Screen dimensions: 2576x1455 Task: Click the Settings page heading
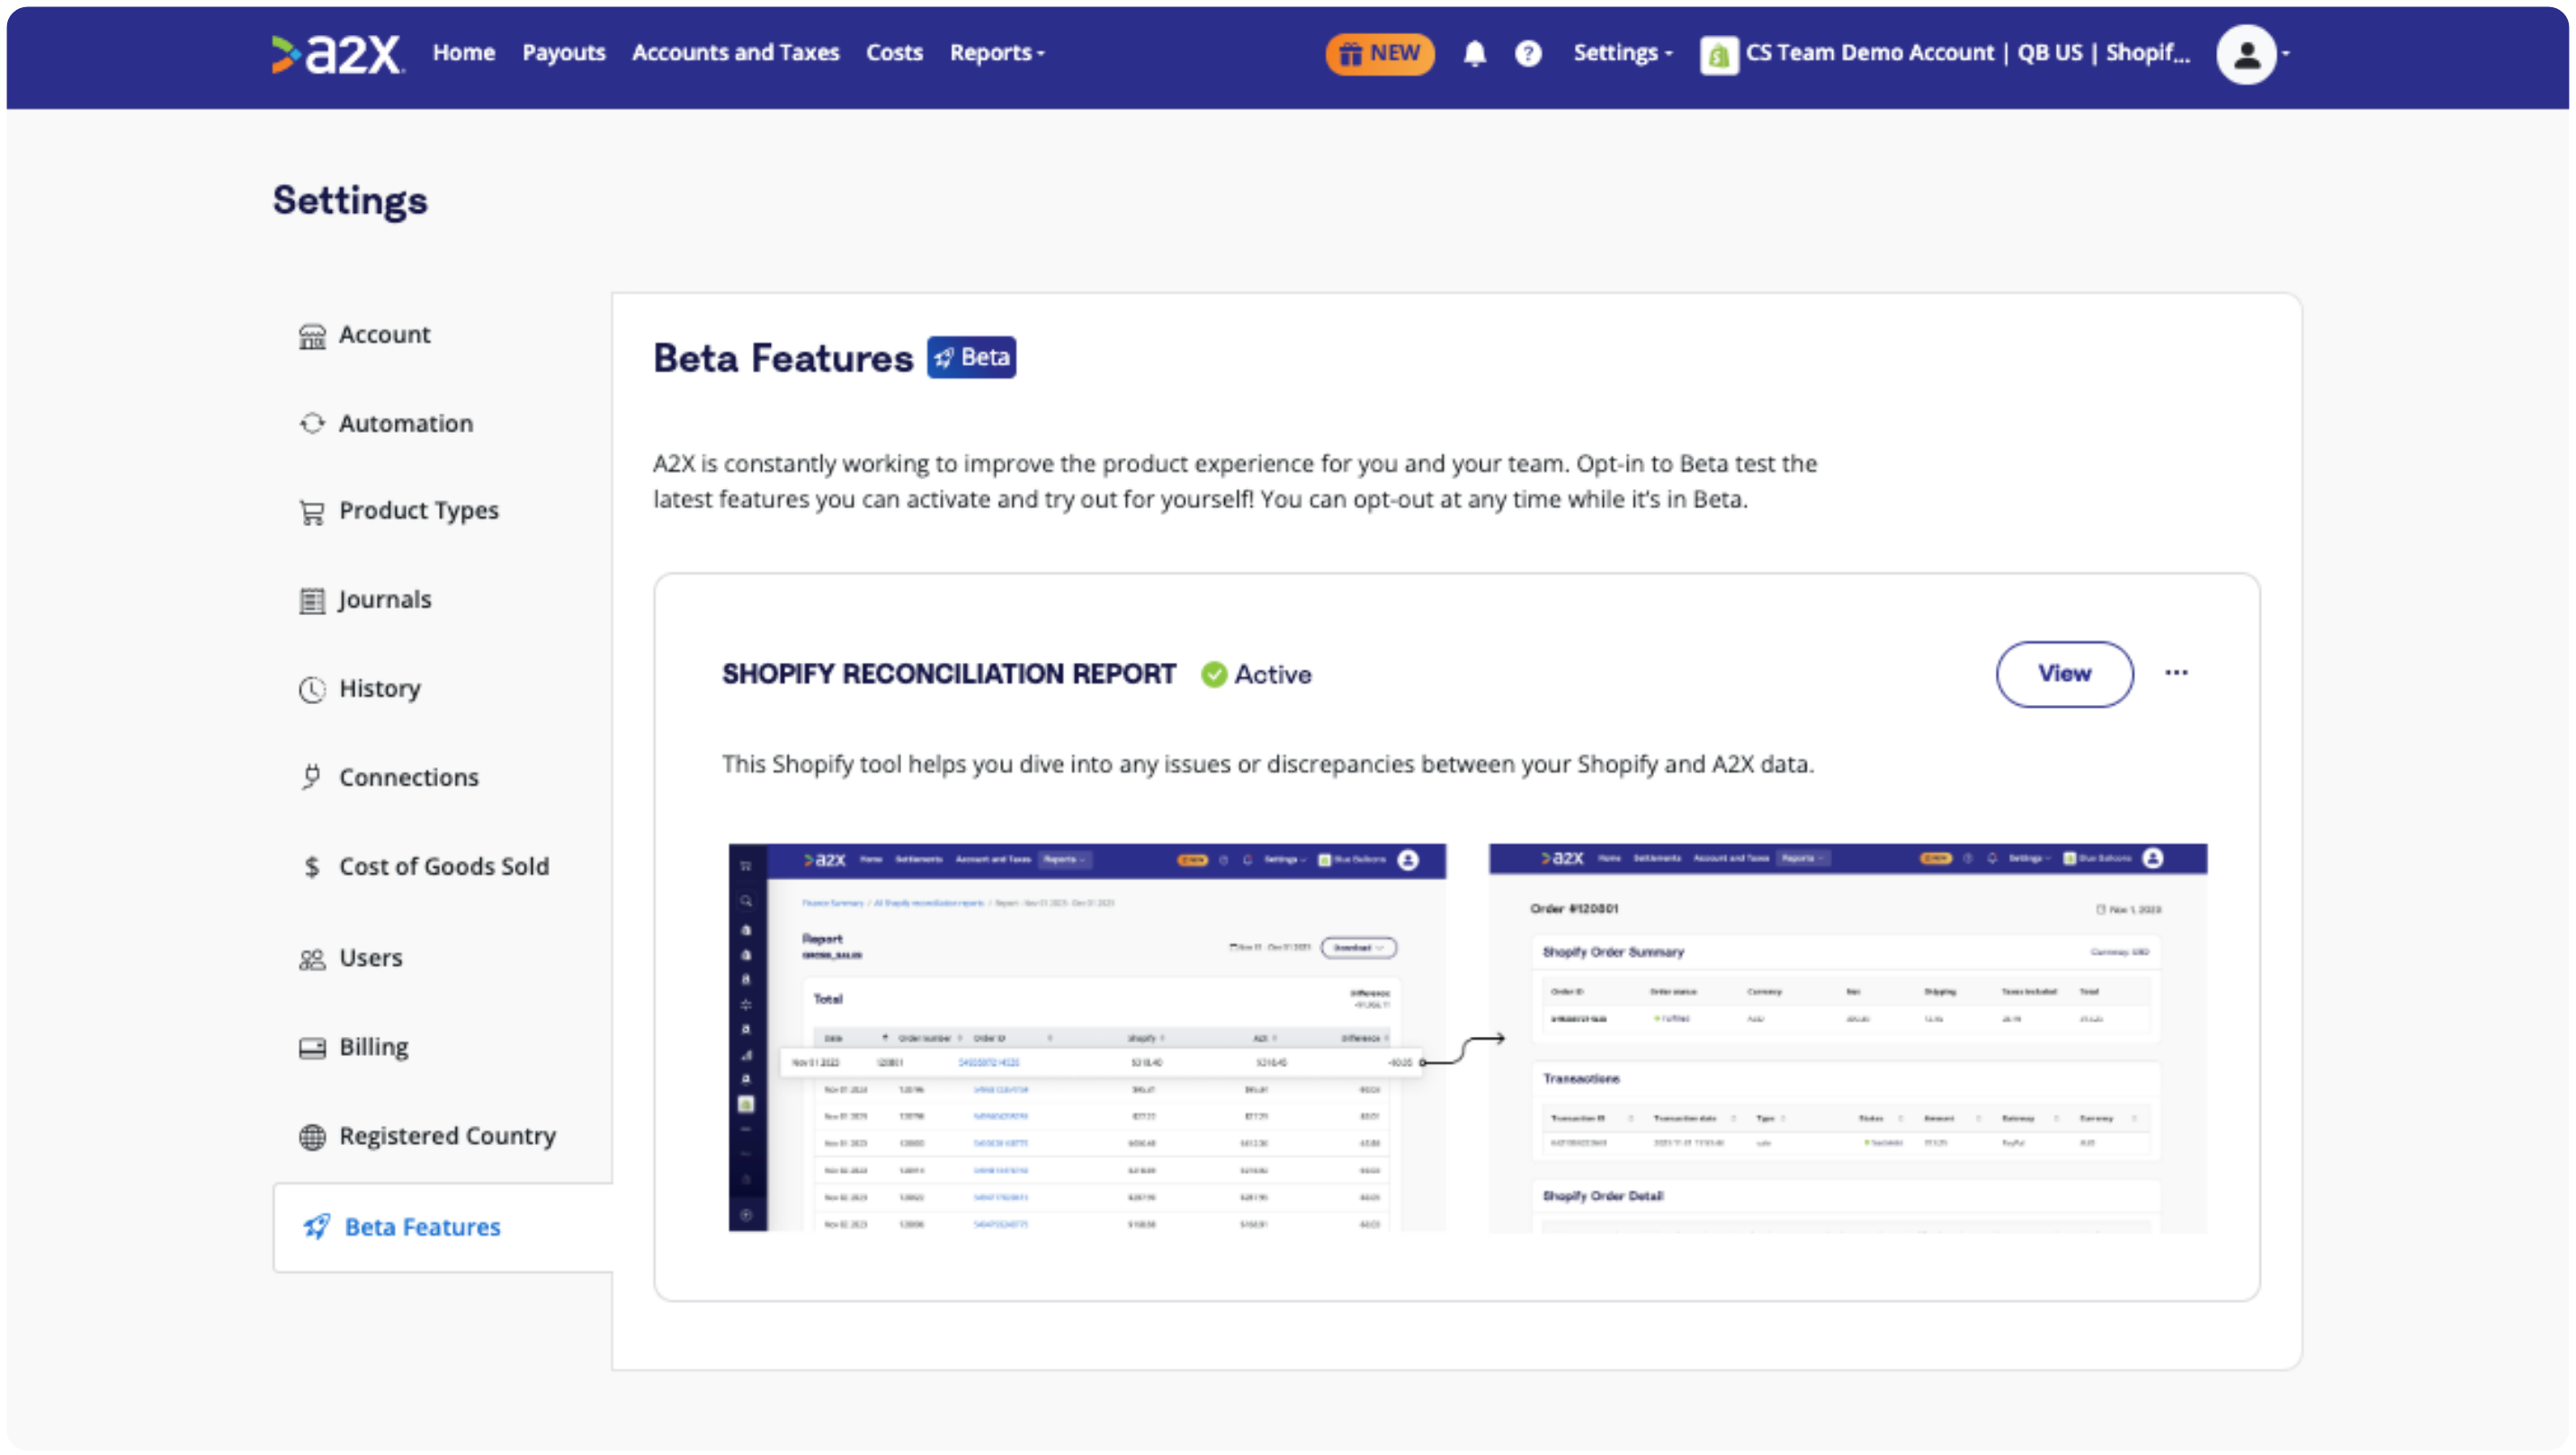(x=350, y=202)
